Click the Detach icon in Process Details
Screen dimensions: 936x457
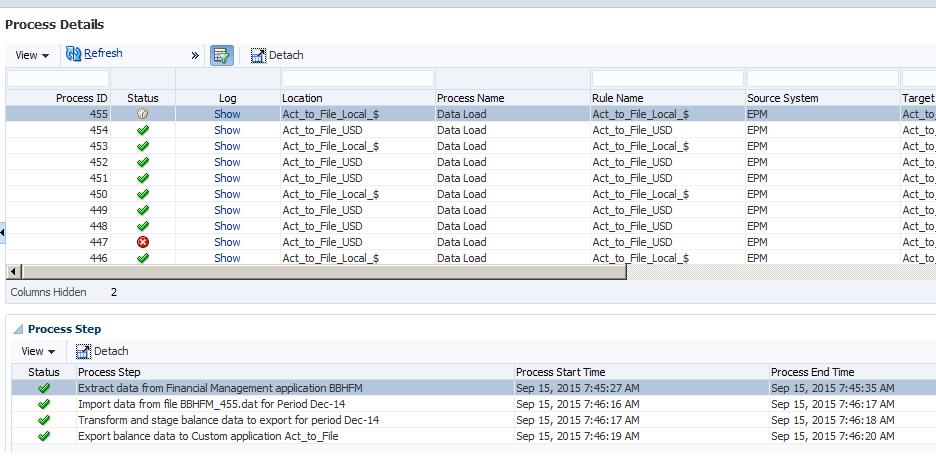click(259, 56)
